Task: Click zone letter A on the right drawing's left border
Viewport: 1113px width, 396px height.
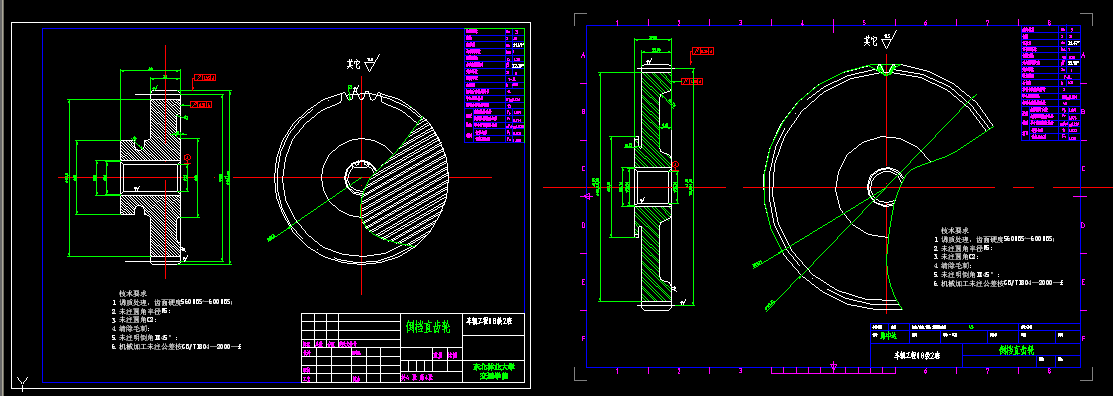Action: tap(583, 55)
